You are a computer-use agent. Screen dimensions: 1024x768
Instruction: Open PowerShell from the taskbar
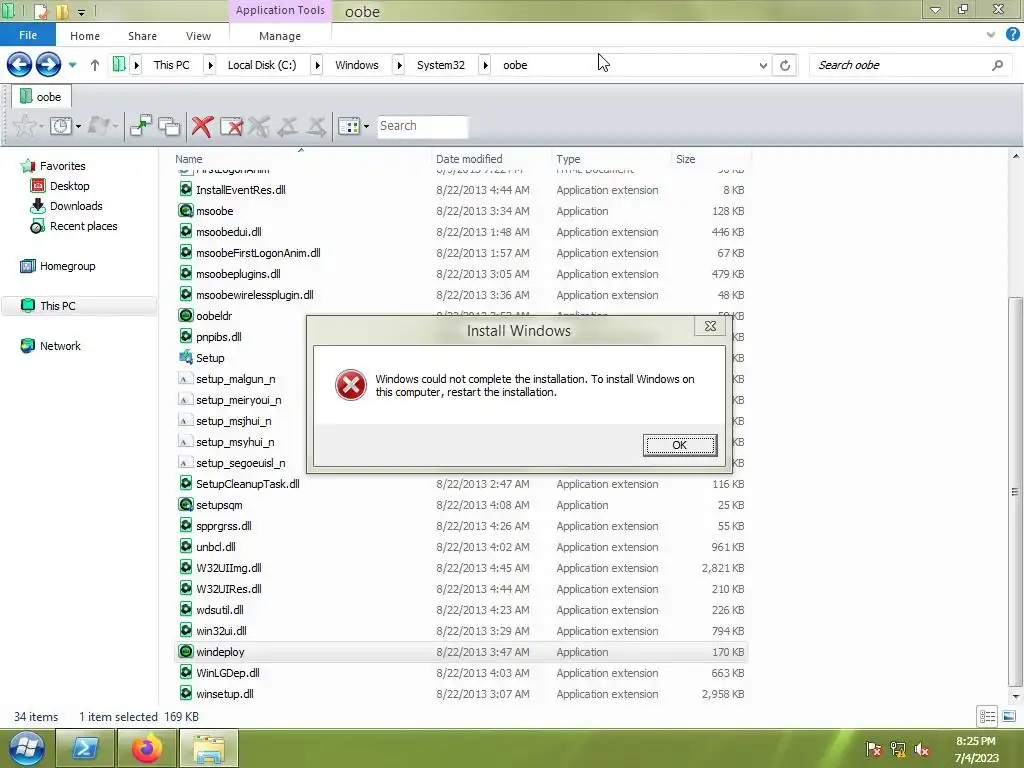tap(85, 748)
